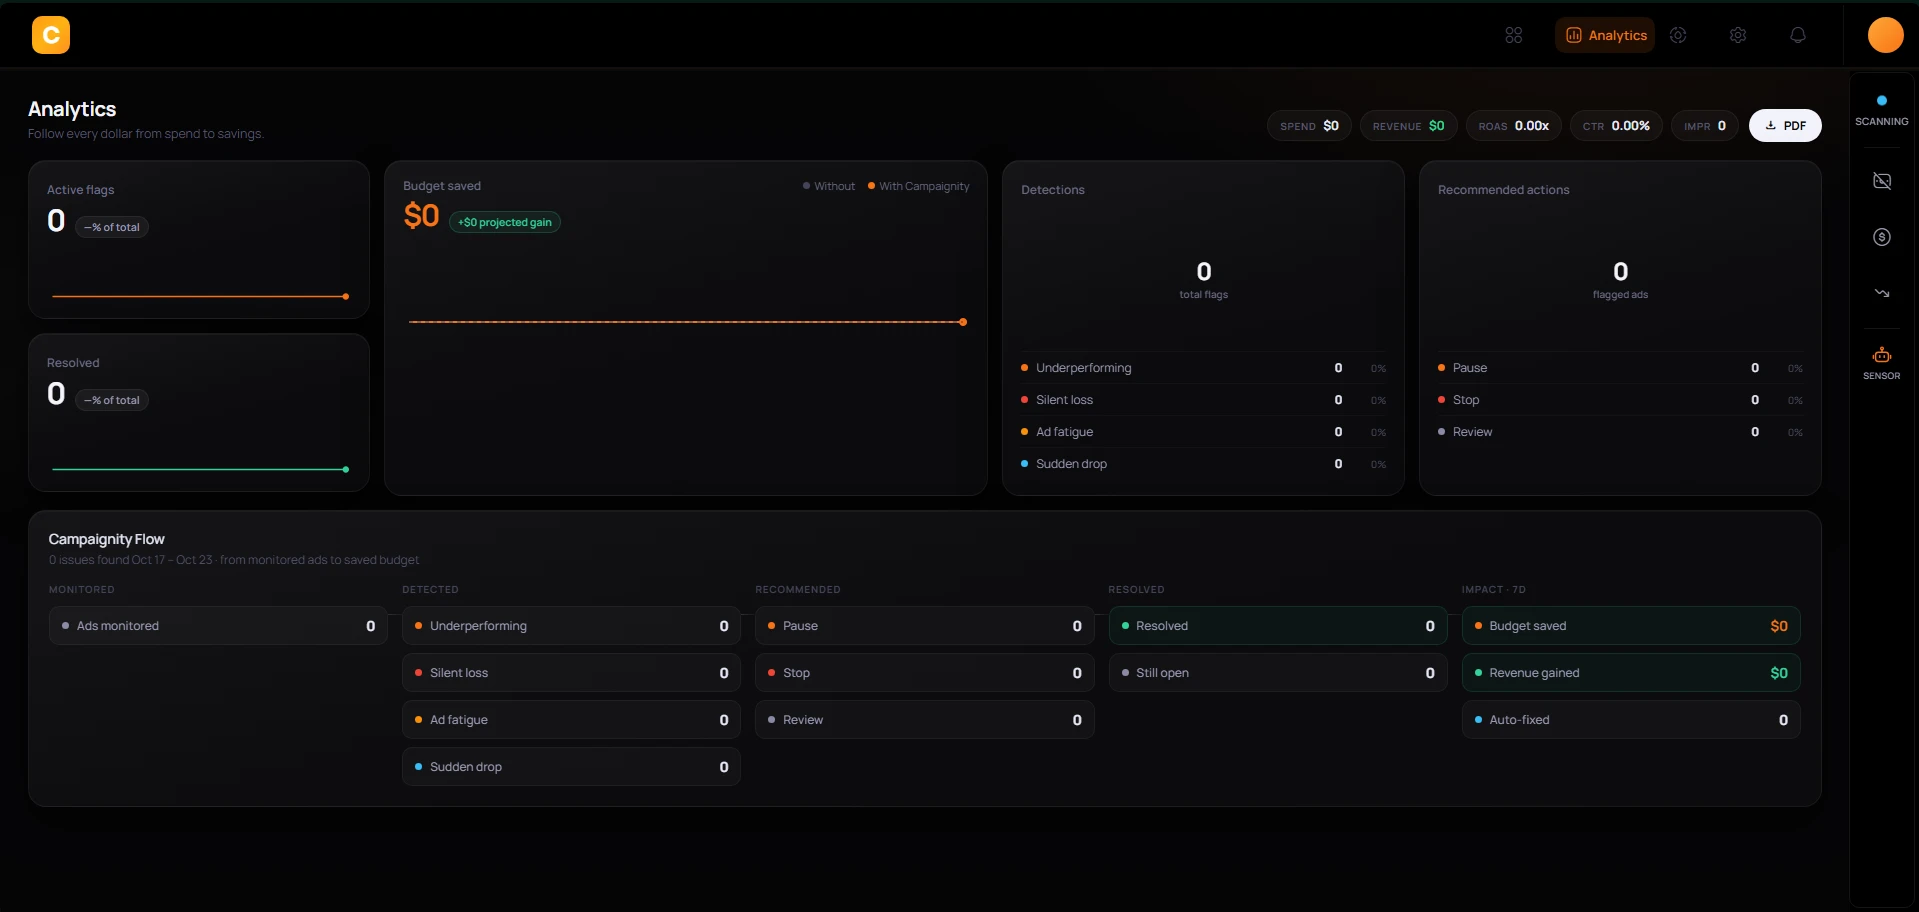Click Silent loss row in Detections card

1203,400
